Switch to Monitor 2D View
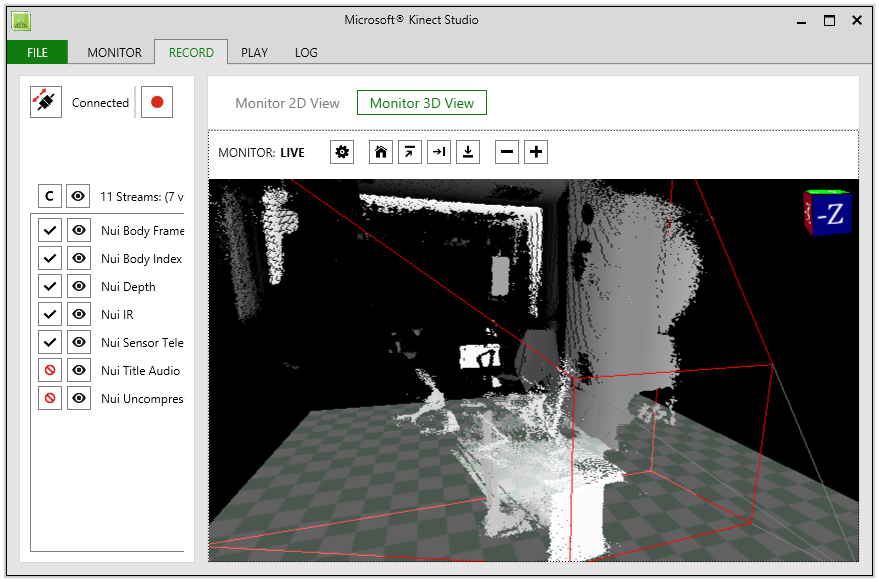Viewport: 879px width, 582px height. [x=287, y=103]
